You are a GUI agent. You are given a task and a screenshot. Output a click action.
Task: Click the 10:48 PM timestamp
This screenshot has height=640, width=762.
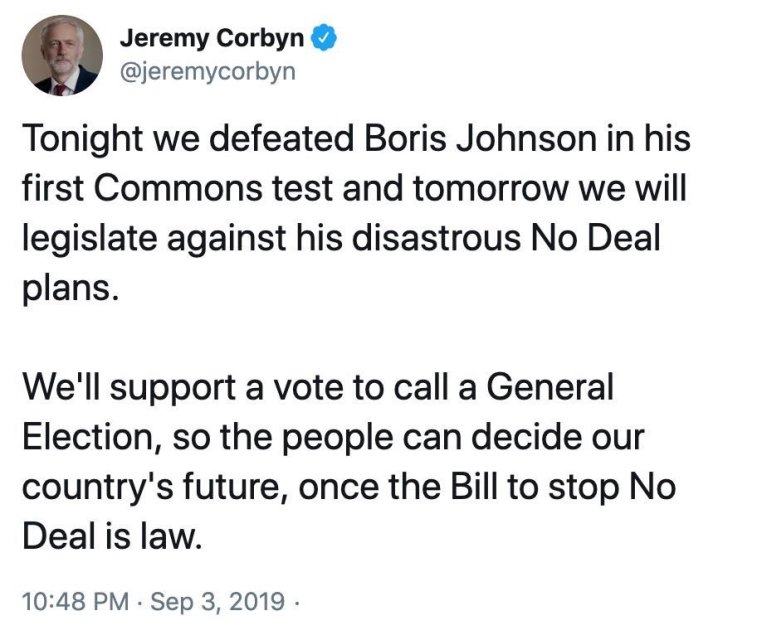coord(75,603)
